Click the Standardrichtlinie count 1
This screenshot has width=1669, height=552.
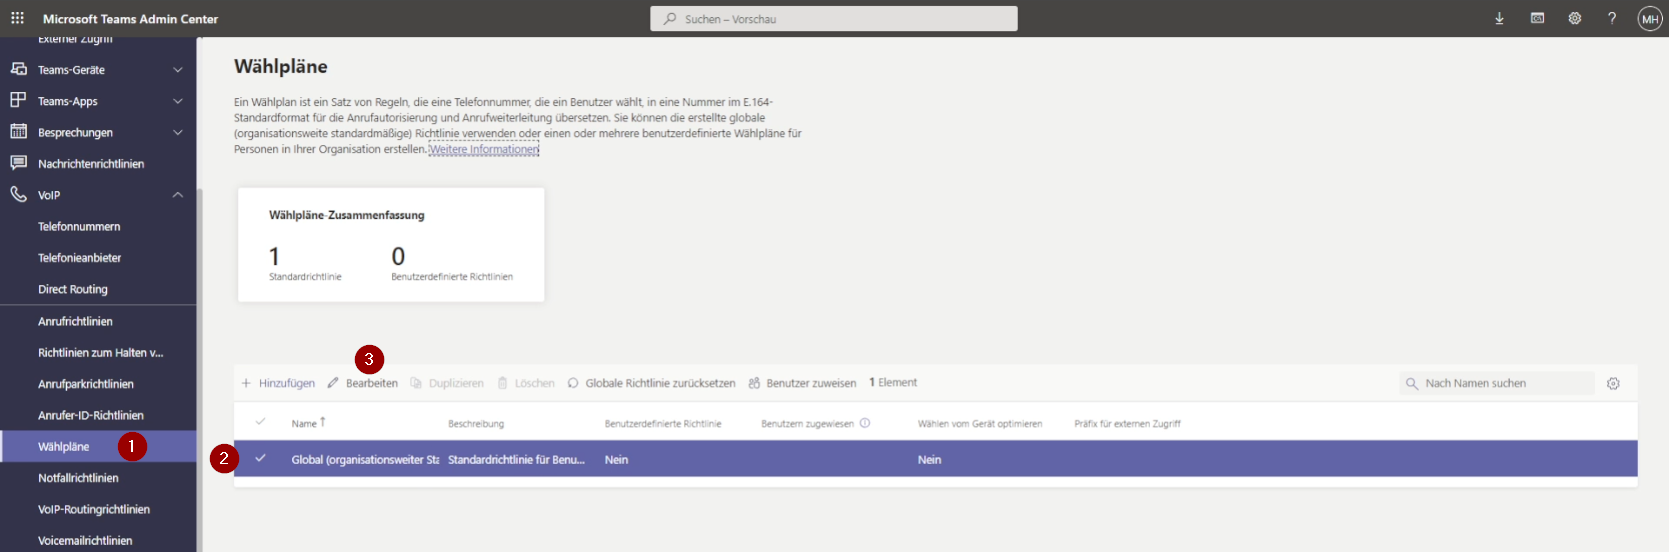click(274, 257)
